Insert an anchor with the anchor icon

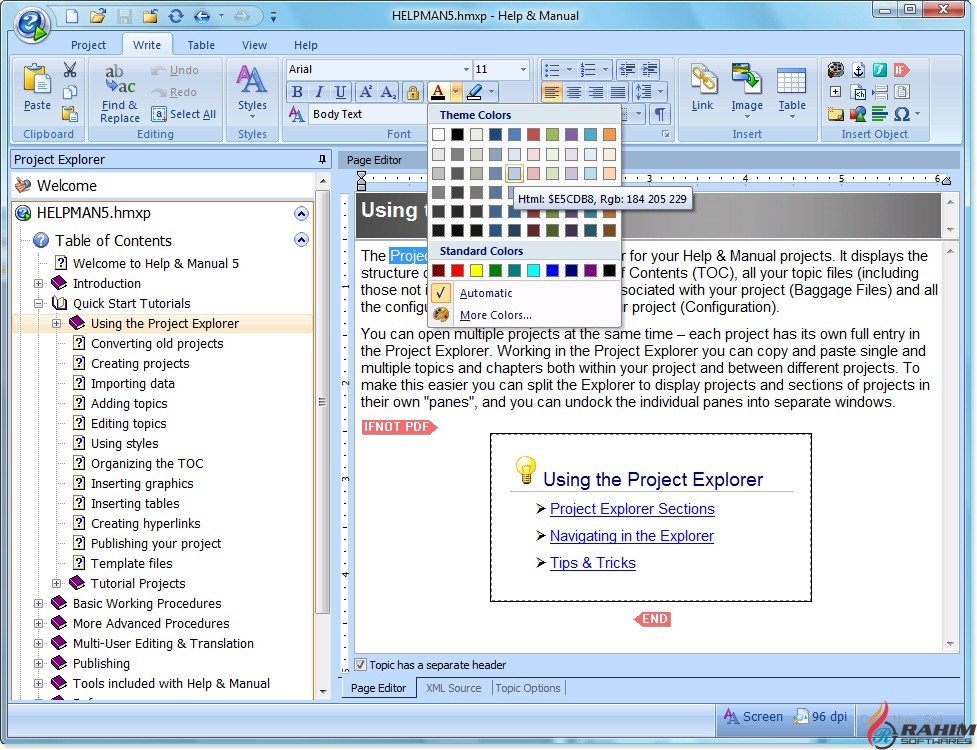[x=859, y=70]
